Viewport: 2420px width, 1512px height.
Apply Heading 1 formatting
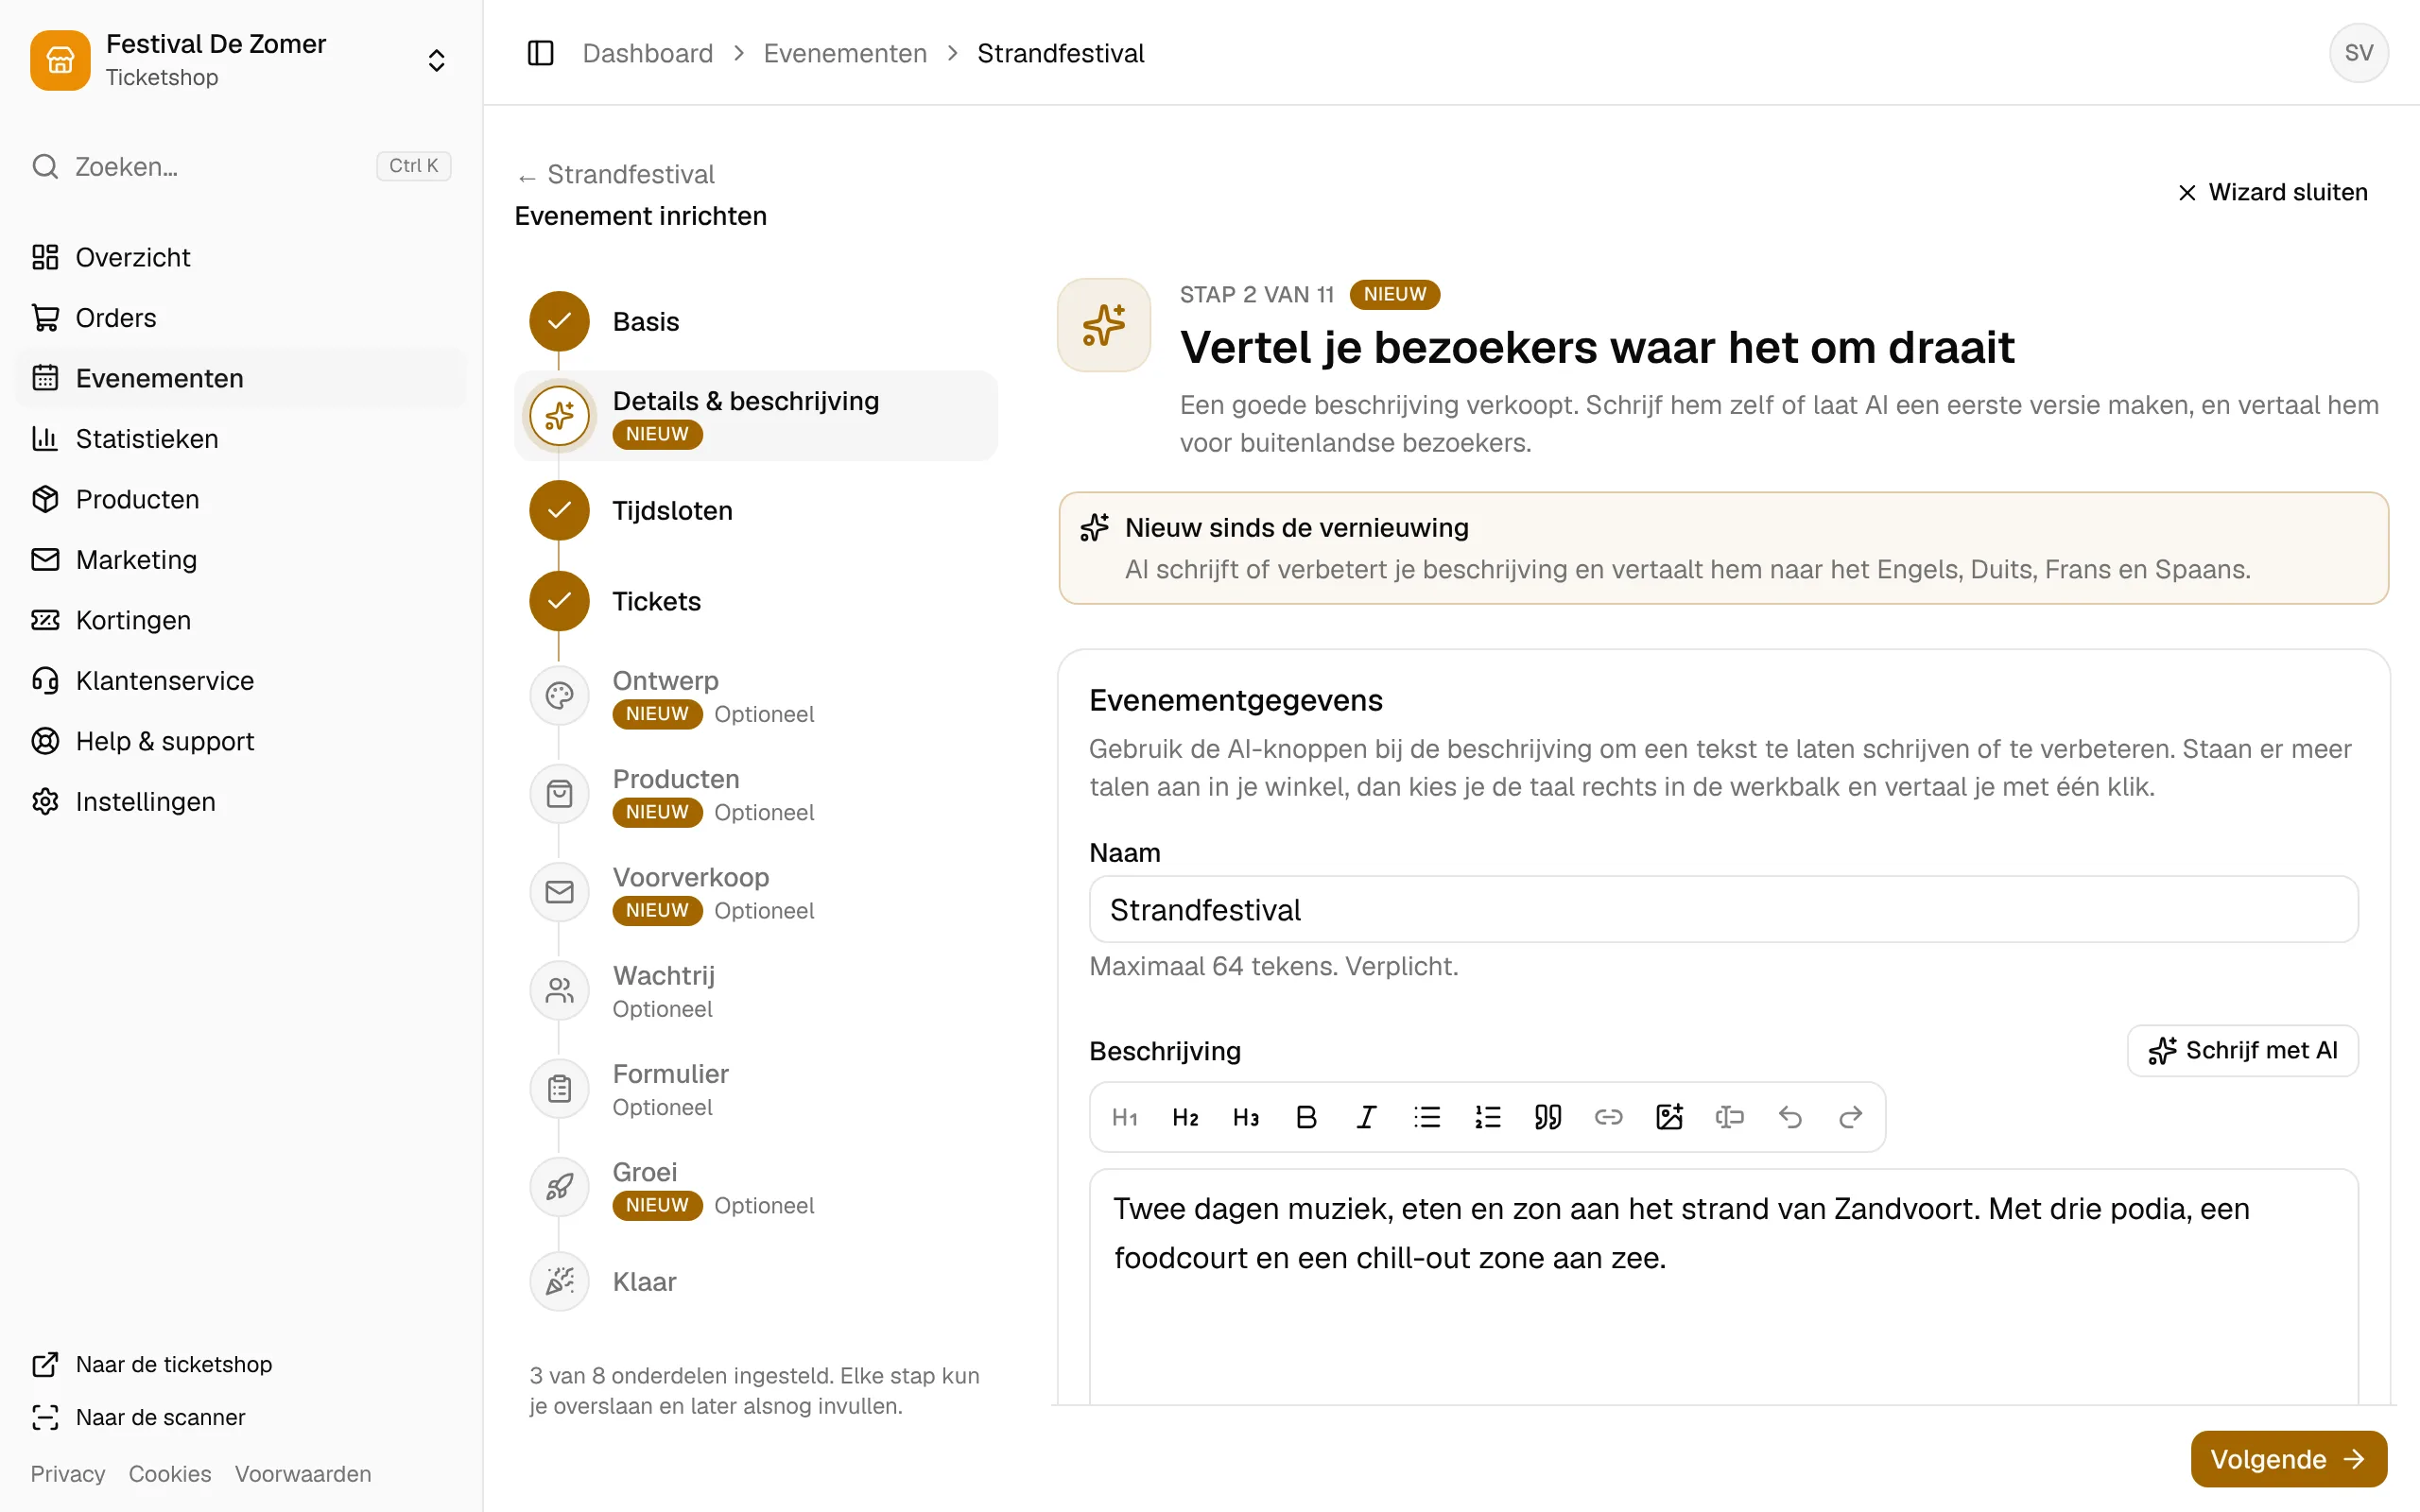1125,1117
